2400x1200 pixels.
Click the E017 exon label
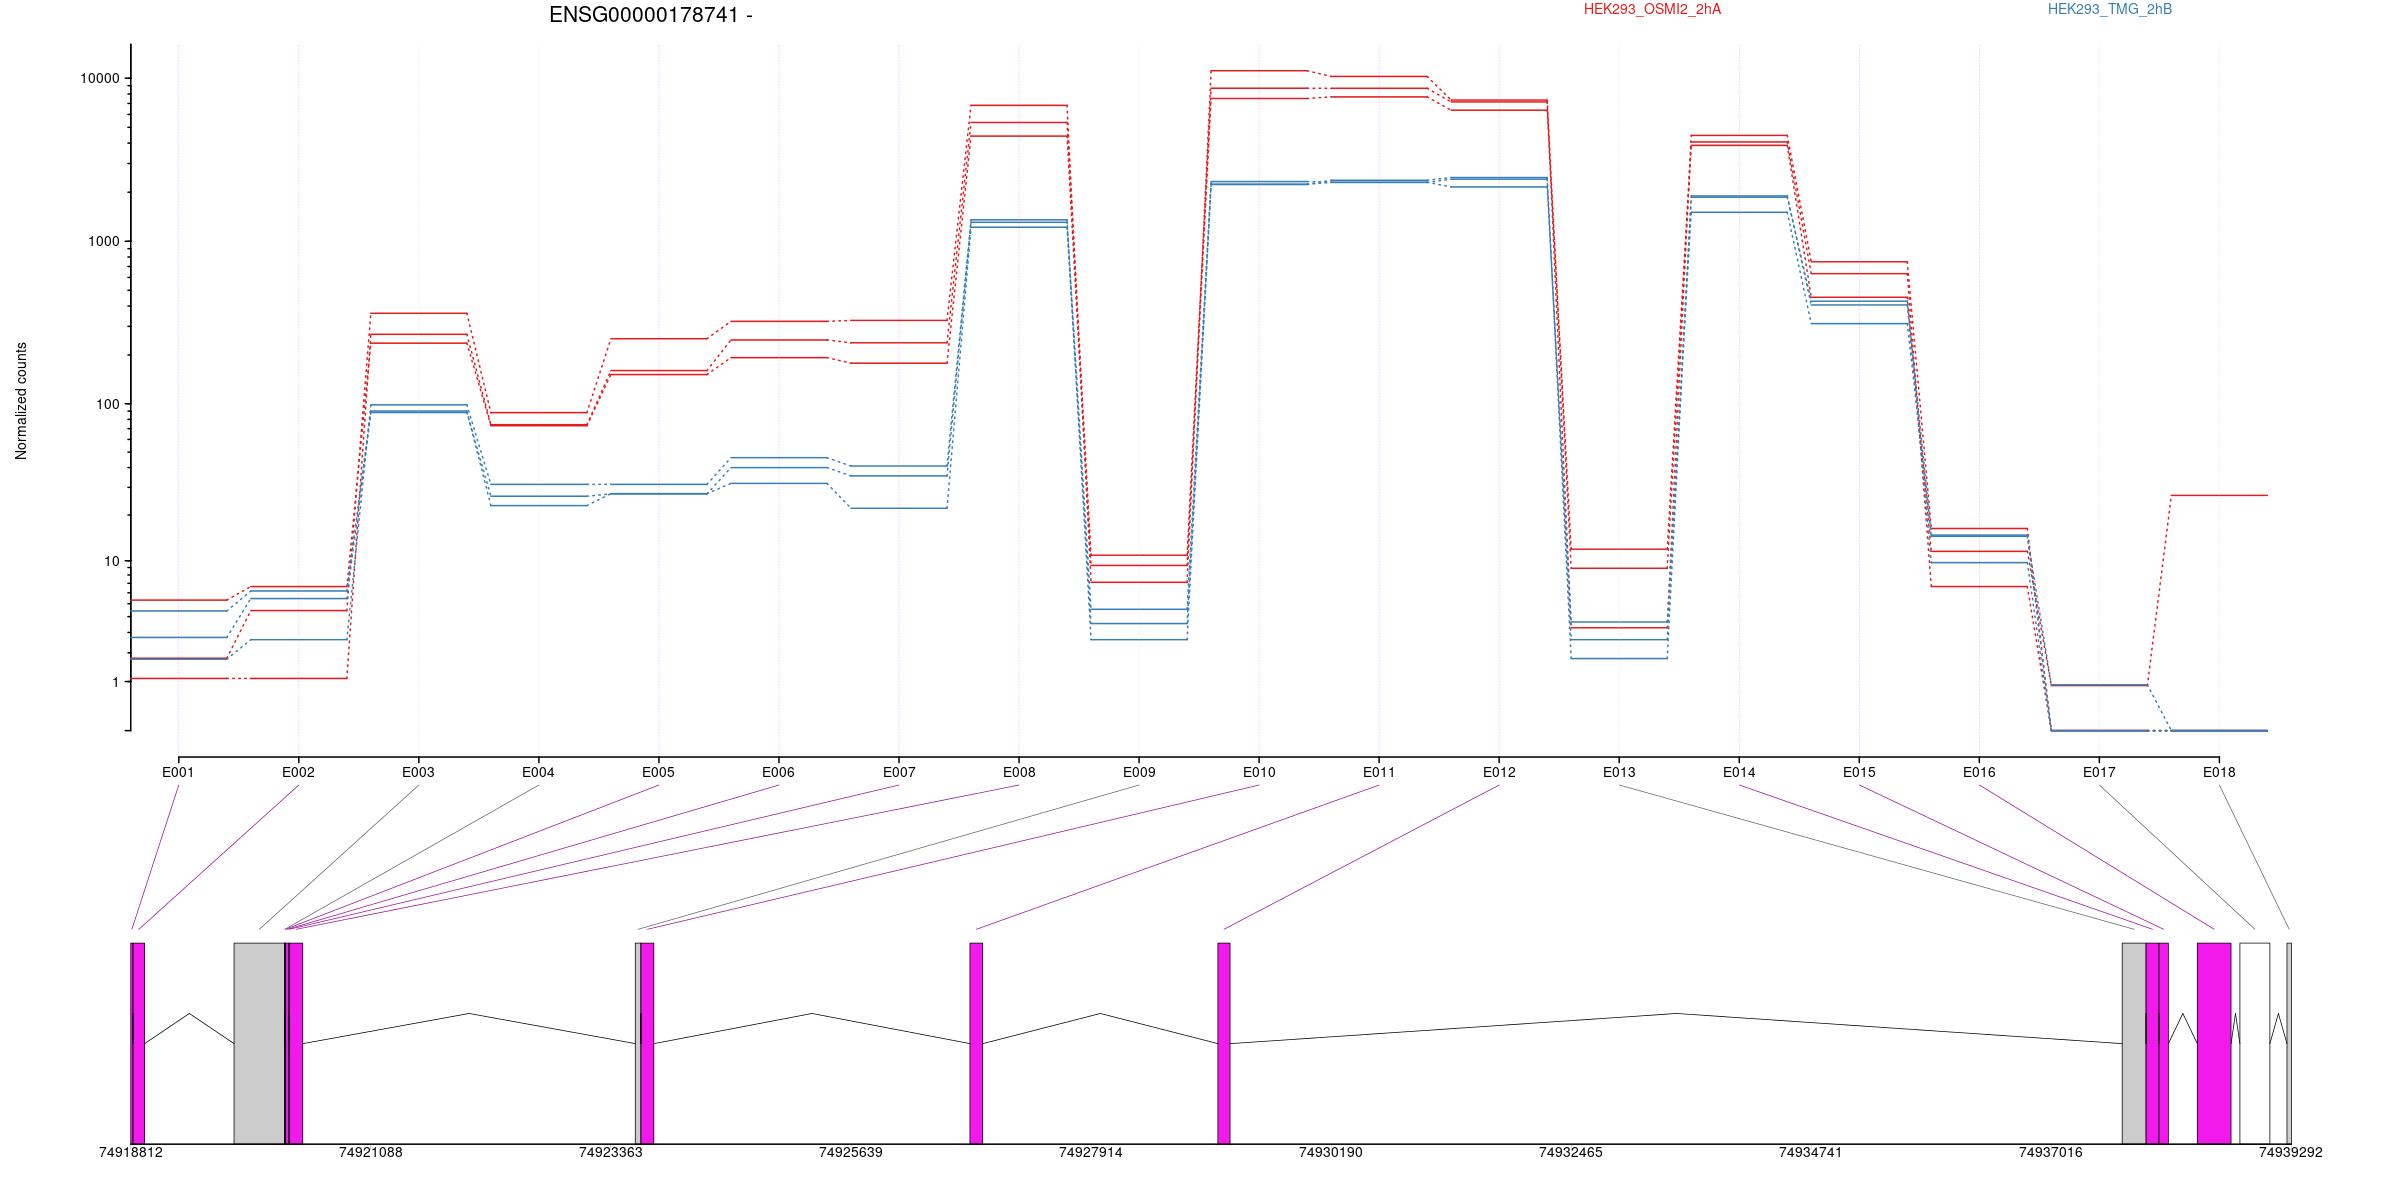coord(2099,772)
